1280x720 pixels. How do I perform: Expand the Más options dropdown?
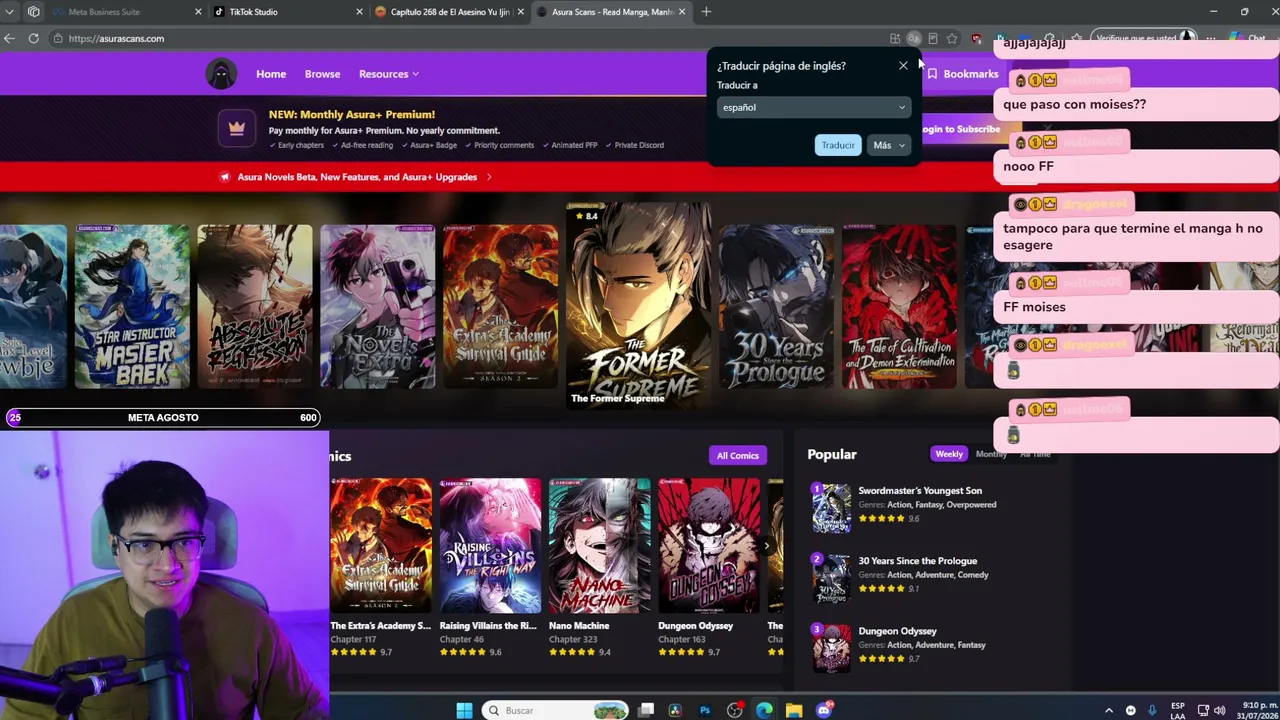click(x=888, y=145)
